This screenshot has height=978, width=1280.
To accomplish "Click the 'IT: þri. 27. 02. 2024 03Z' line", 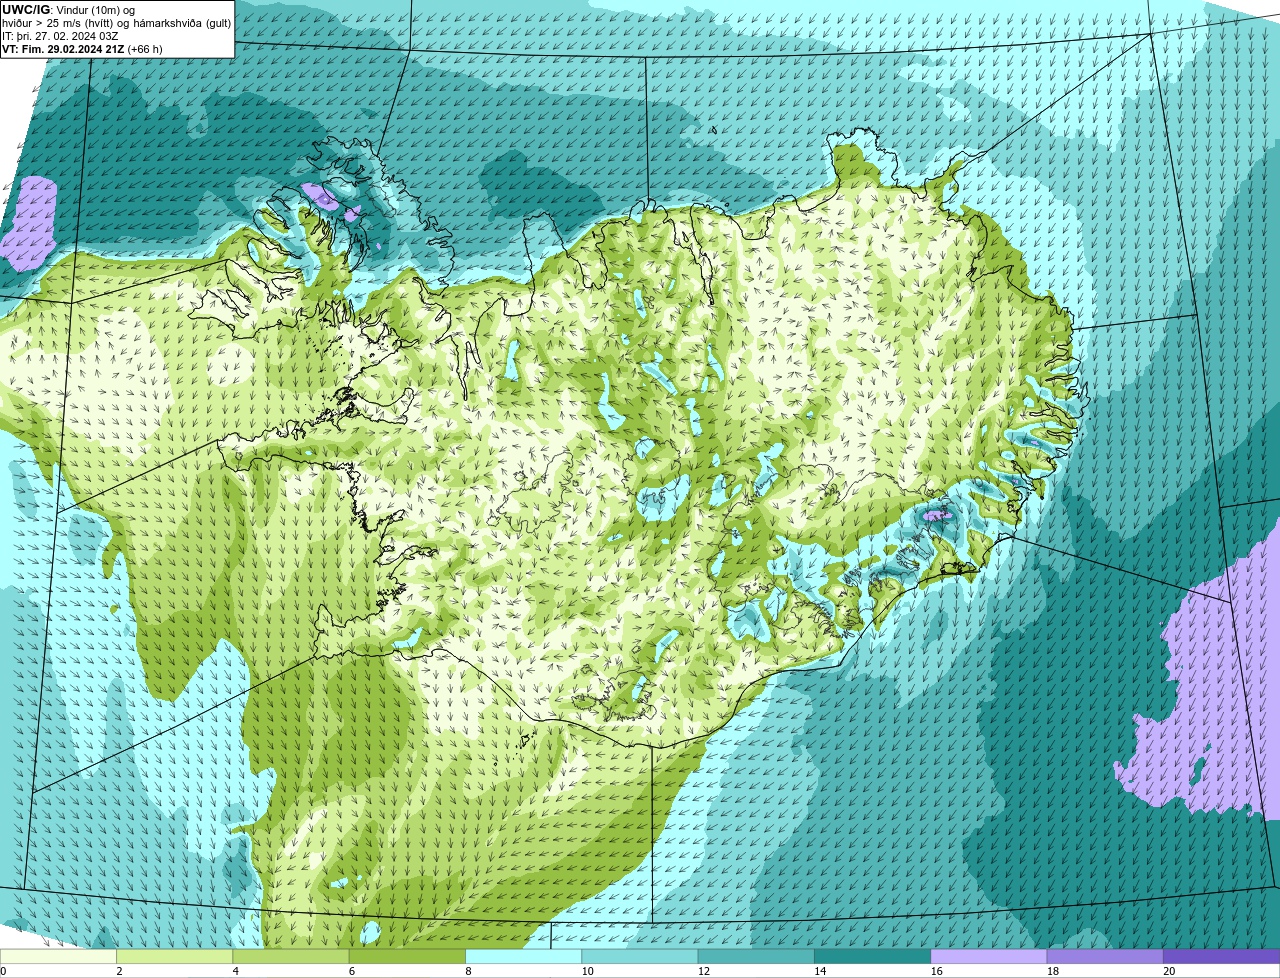I will 61,36.
